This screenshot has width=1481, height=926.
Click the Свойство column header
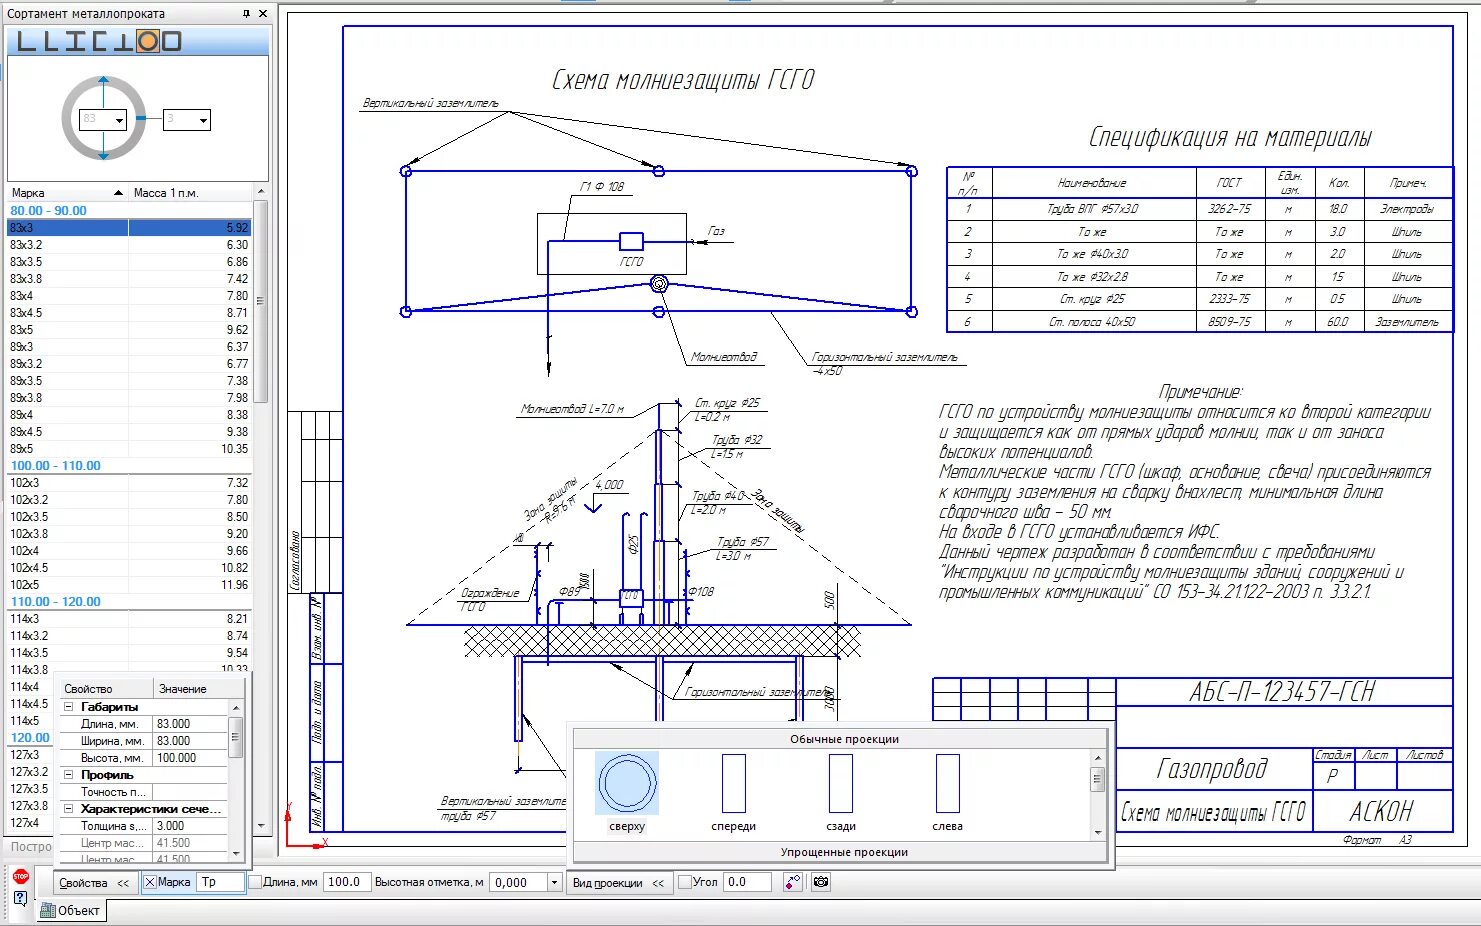[x=105, y=689]
